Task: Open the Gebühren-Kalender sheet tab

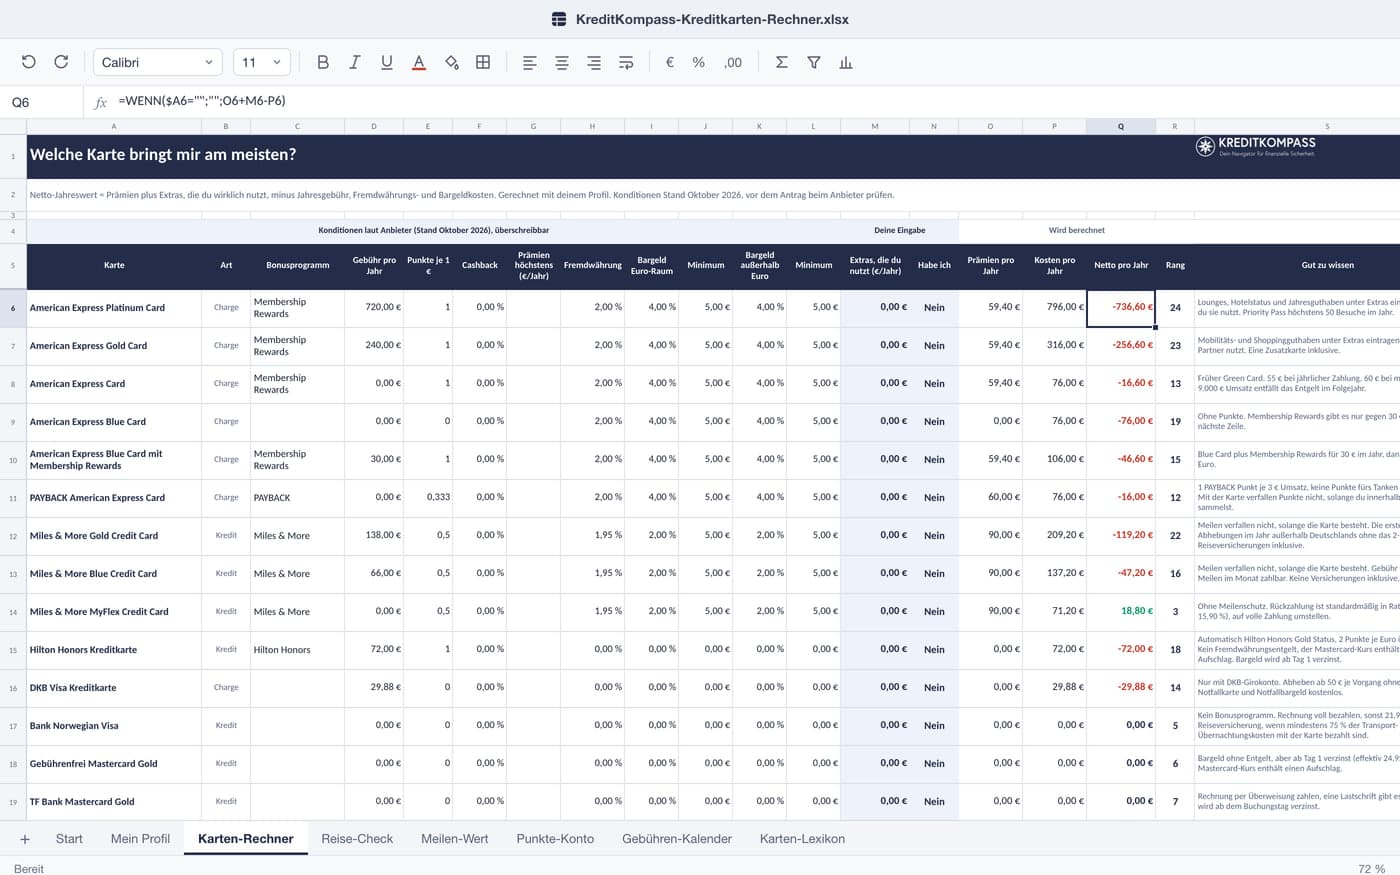Action: [677, 839]
